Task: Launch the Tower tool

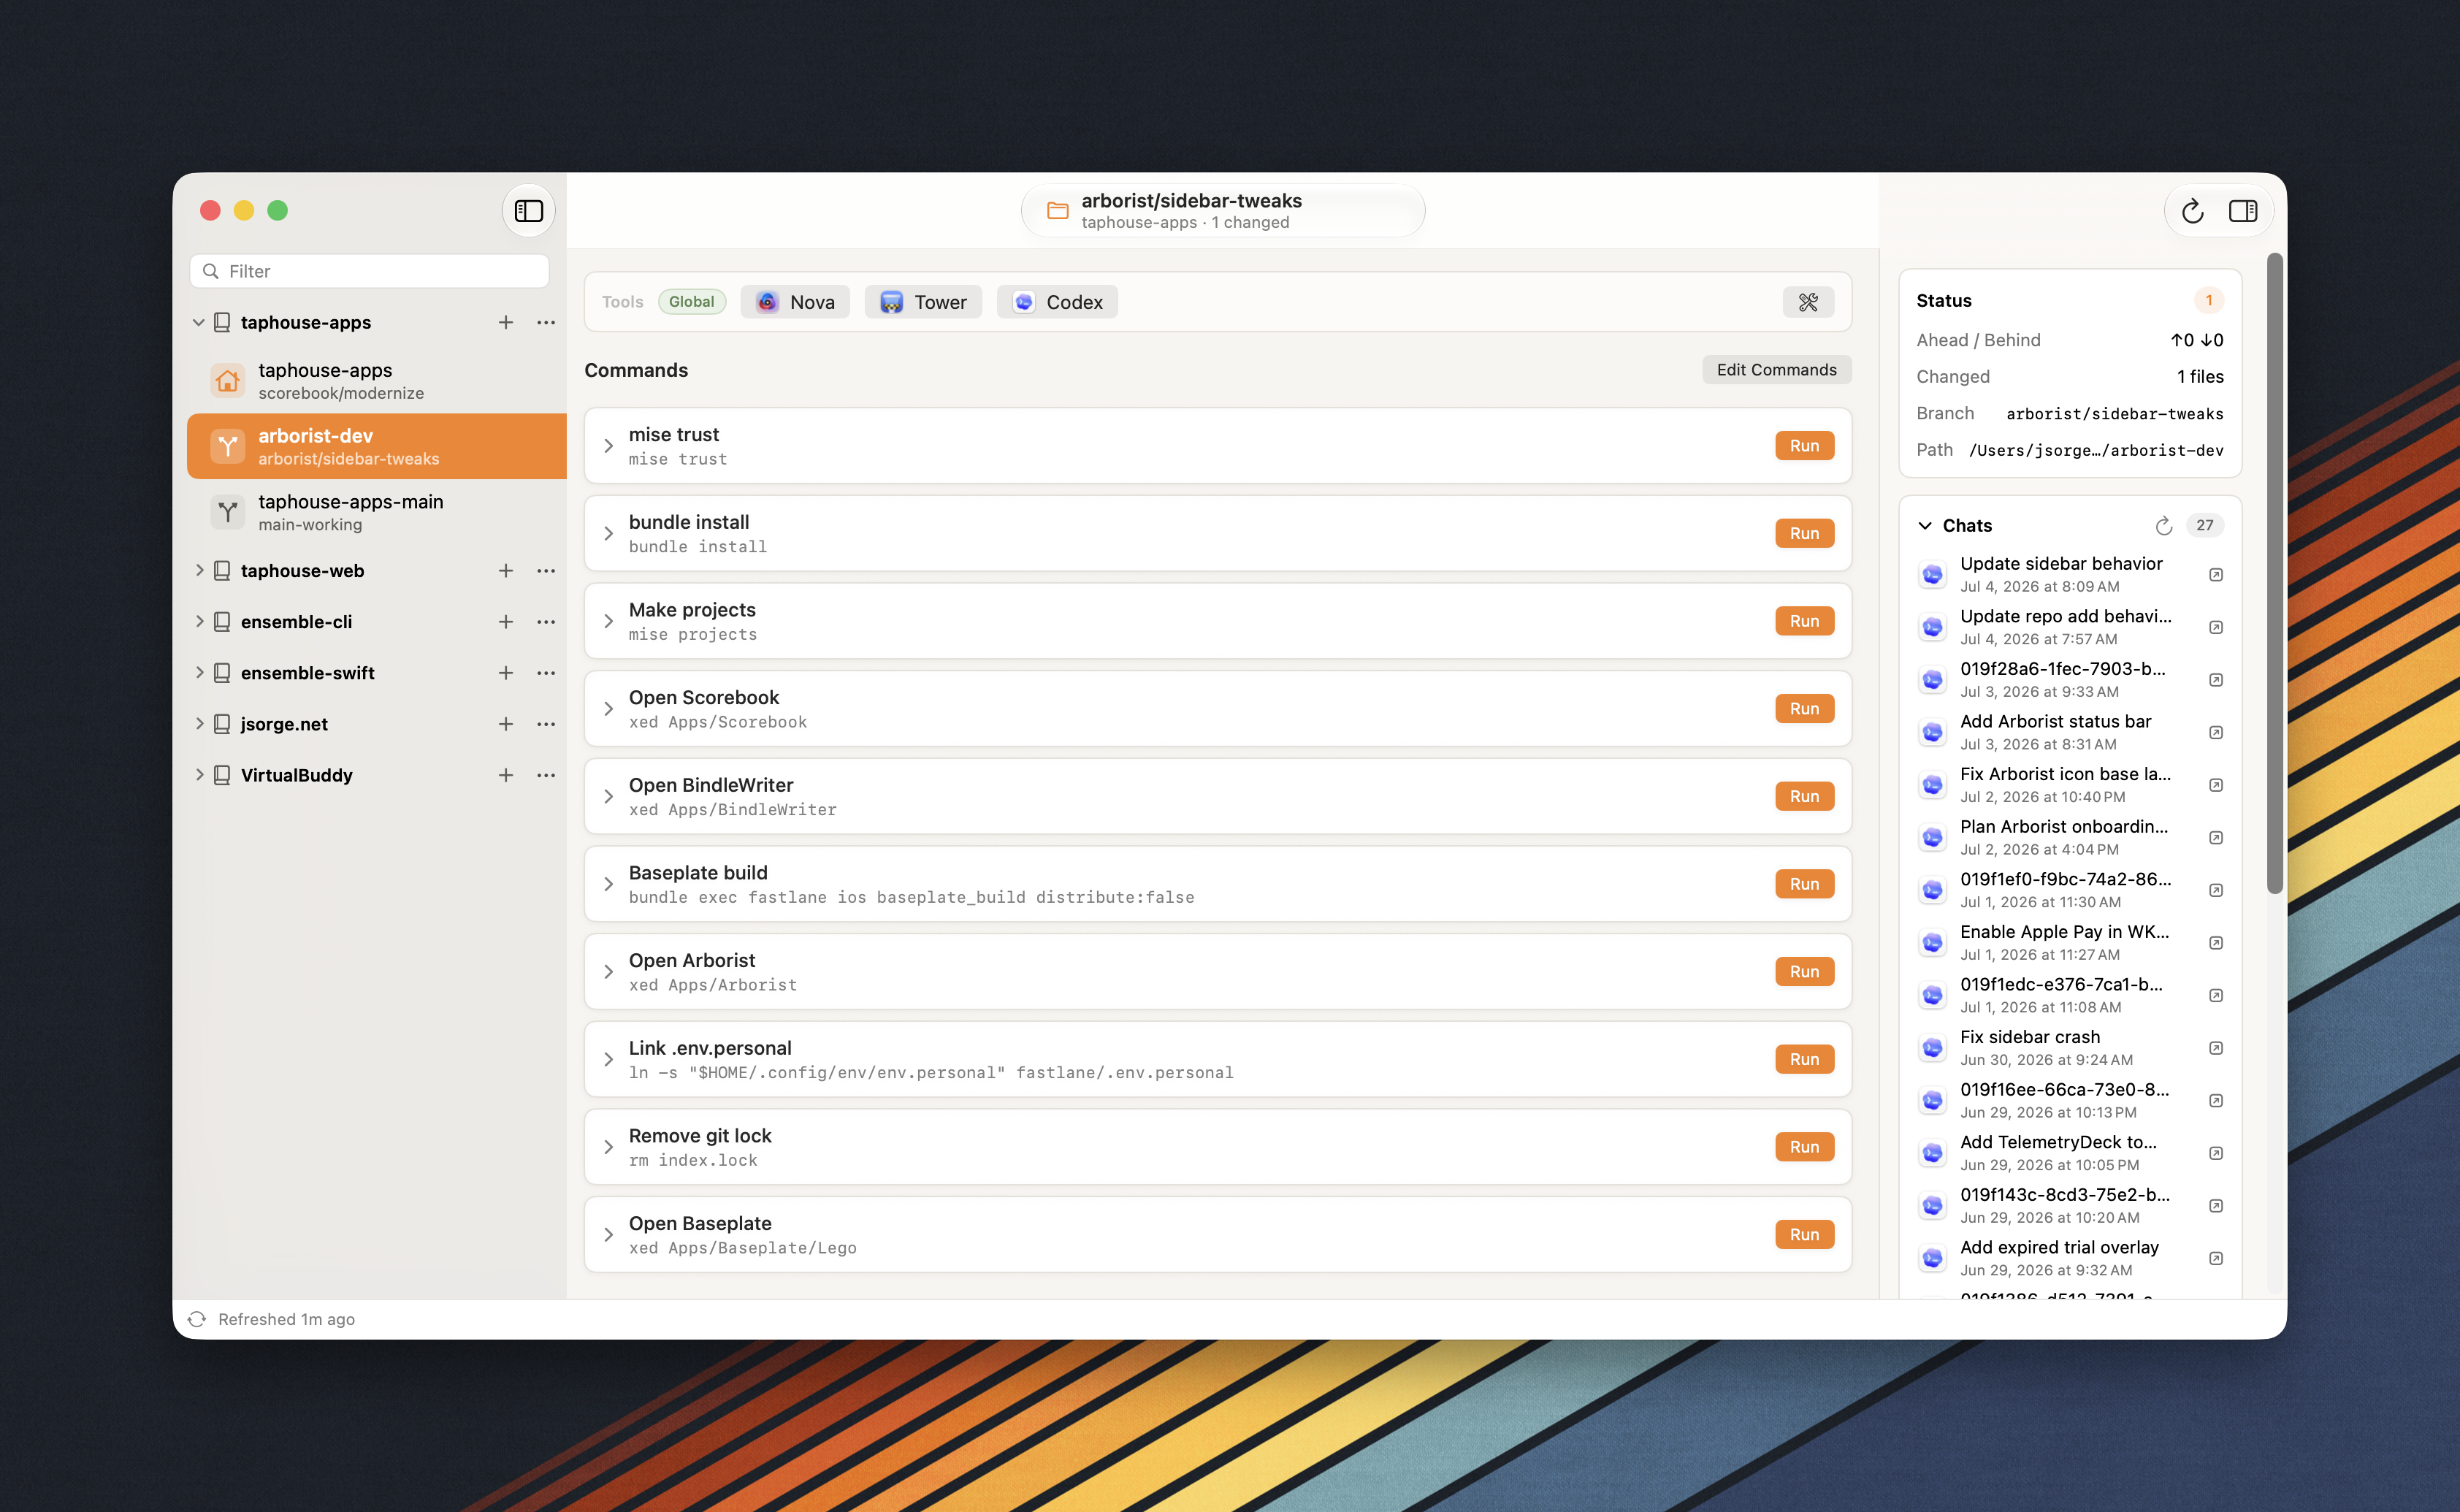Action: pyautogui.click(x=923, y=302)
